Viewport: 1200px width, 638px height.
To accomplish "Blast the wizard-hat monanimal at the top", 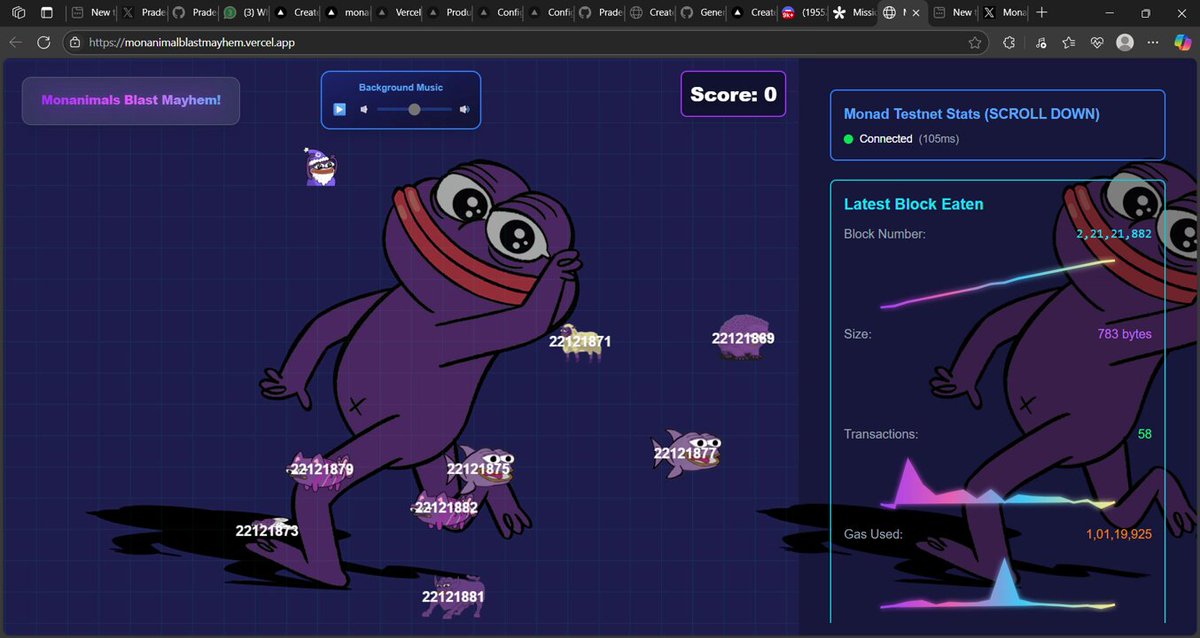I will (320, 166).
